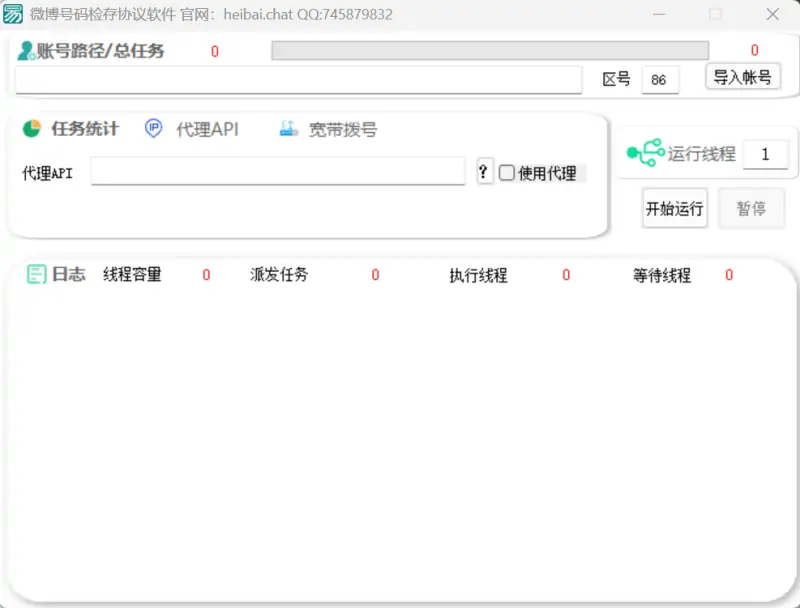Click the broadband dial-up modem icon
This screenshot has height=608, width=800.
tap(289, 129)
